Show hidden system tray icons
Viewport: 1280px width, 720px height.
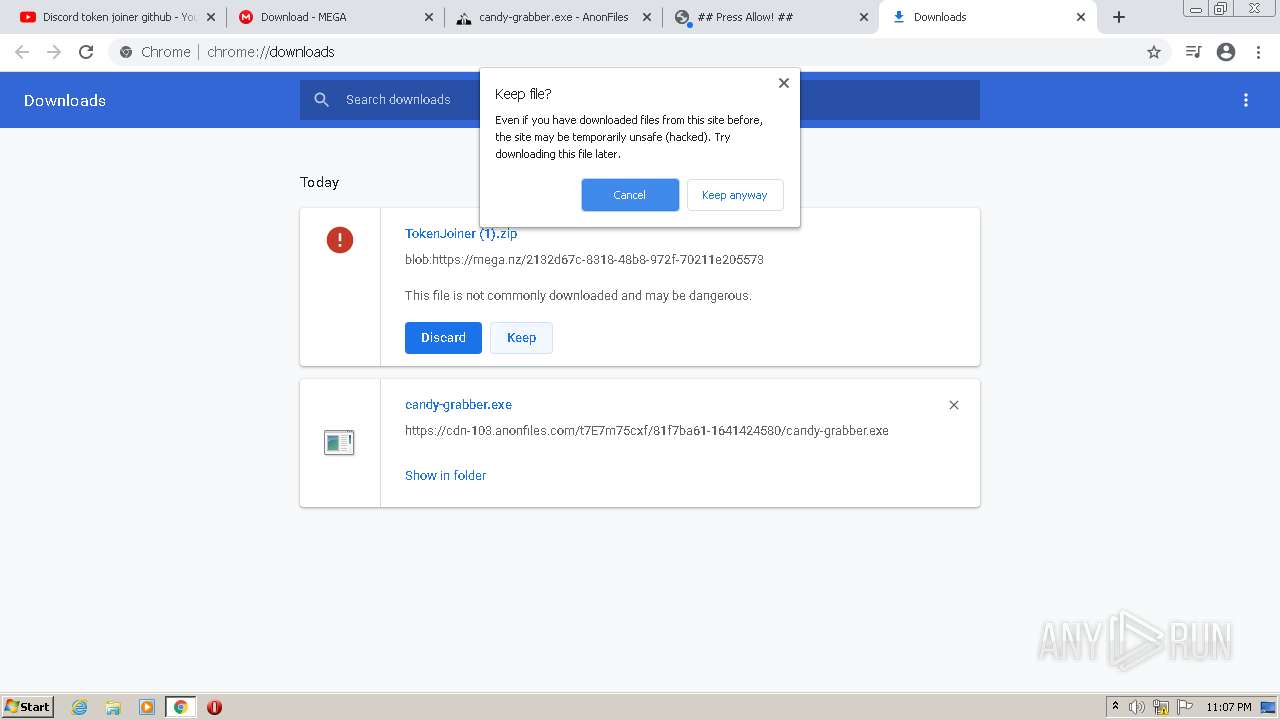(1115, 707)
